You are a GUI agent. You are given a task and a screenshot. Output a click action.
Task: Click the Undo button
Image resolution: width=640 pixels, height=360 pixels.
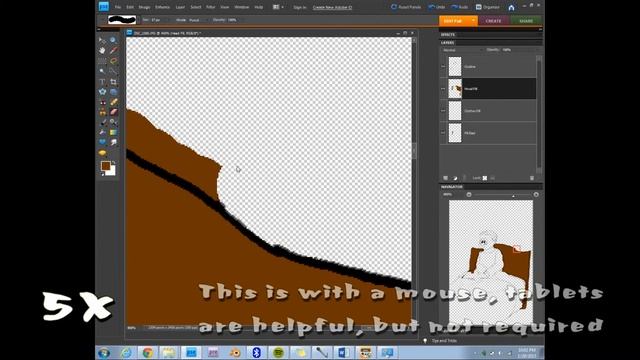point(437,7)
